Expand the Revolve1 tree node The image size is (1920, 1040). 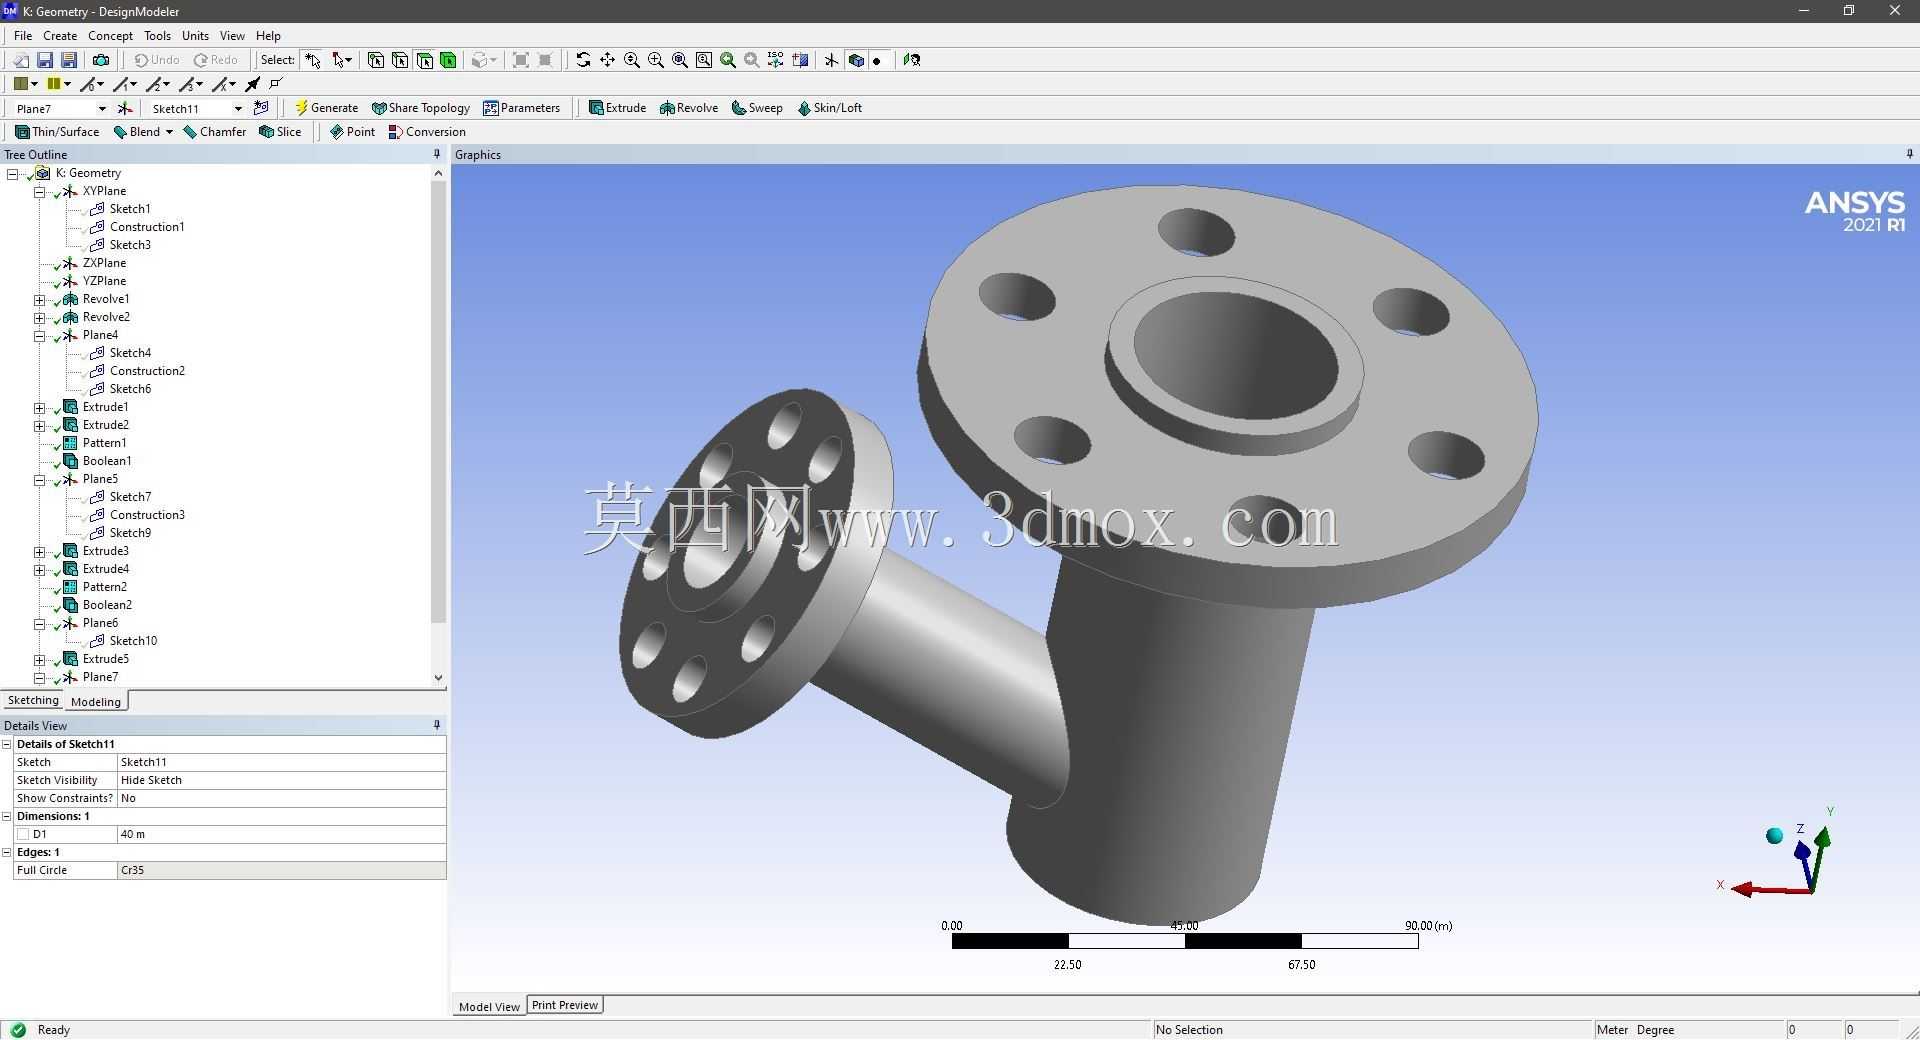[39, 299]
